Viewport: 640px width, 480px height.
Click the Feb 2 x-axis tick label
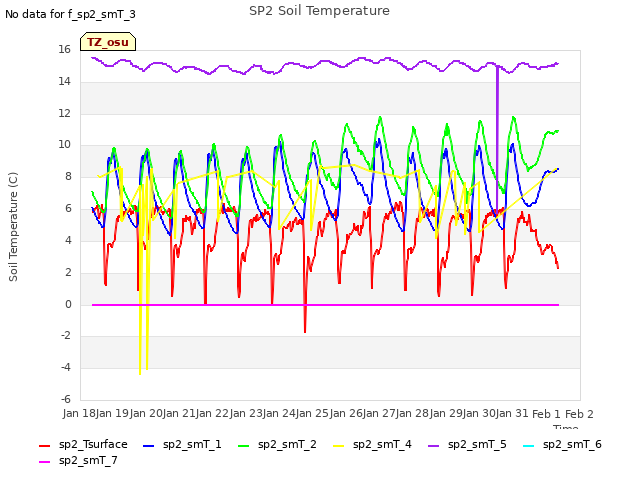pos(579,414)
